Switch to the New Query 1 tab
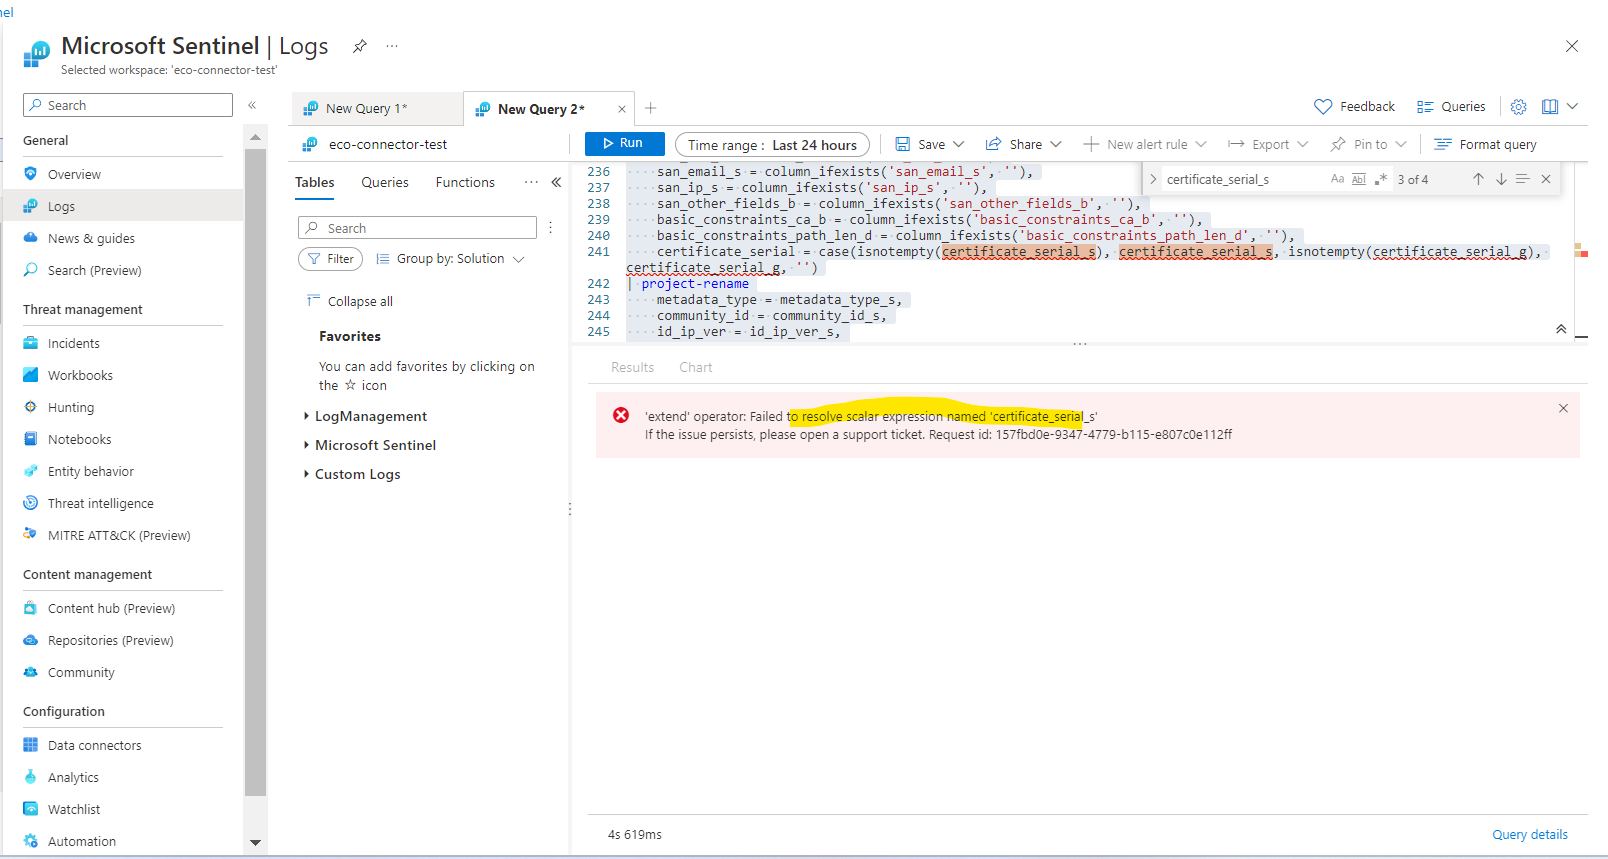 click(366, 109)
